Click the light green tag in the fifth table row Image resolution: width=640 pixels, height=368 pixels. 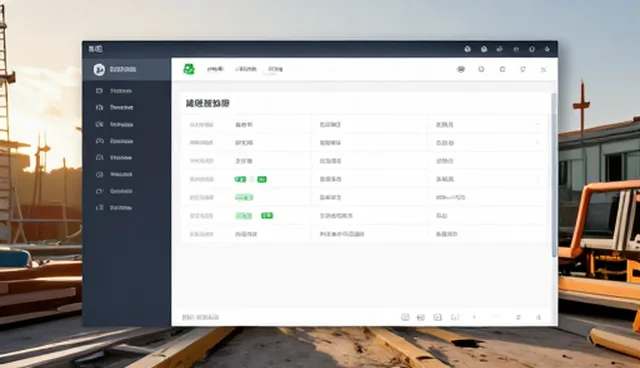point(244,197)
